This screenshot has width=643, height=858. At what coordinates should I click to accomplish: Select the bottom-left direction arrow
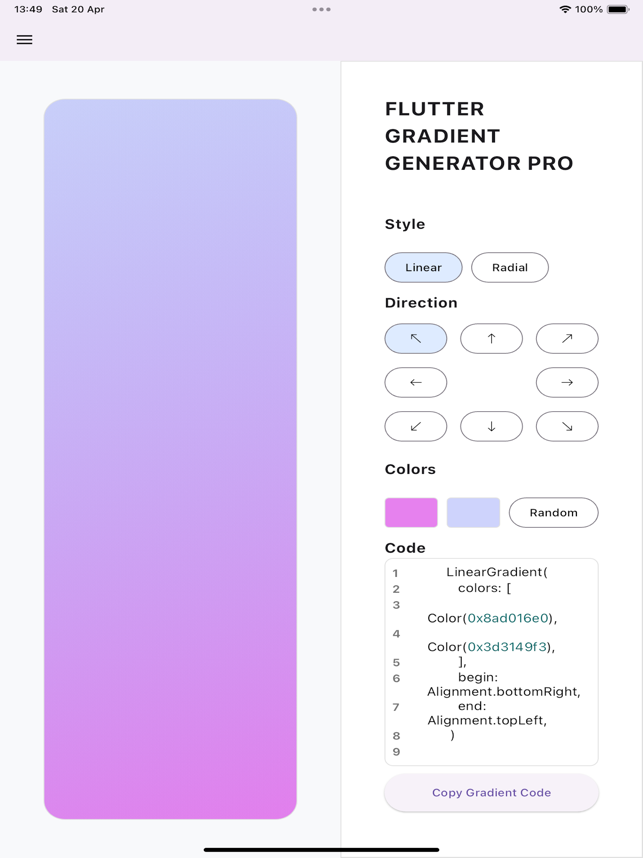(x=416, y=426)
